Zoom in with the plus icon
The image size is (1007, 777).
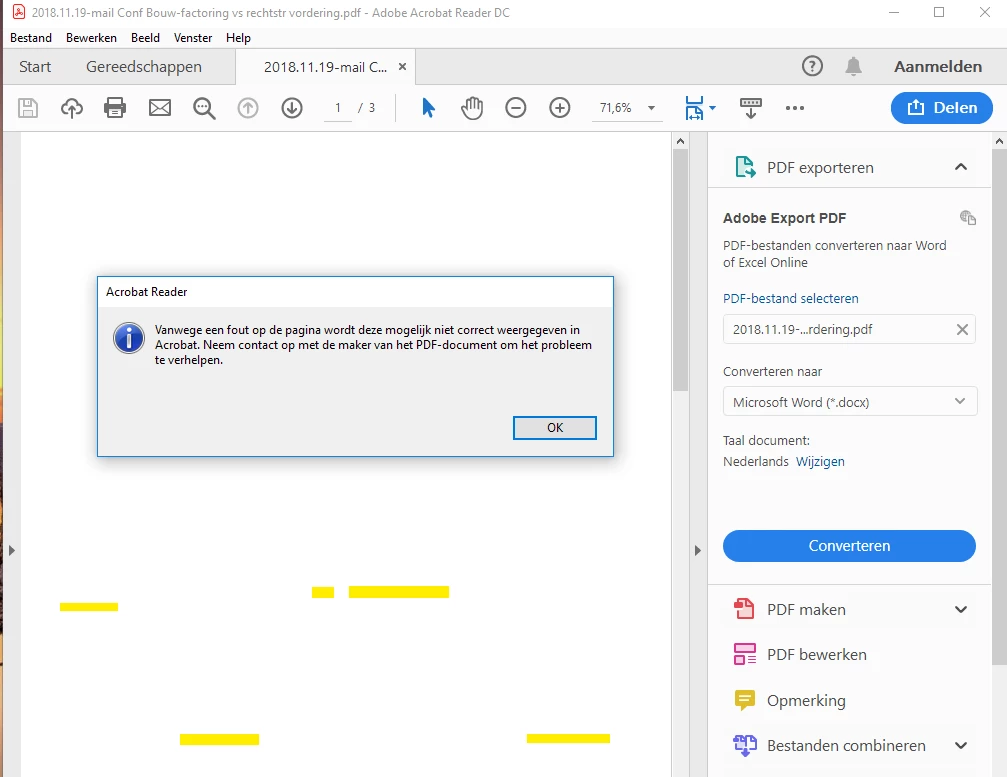pos(560,108)
